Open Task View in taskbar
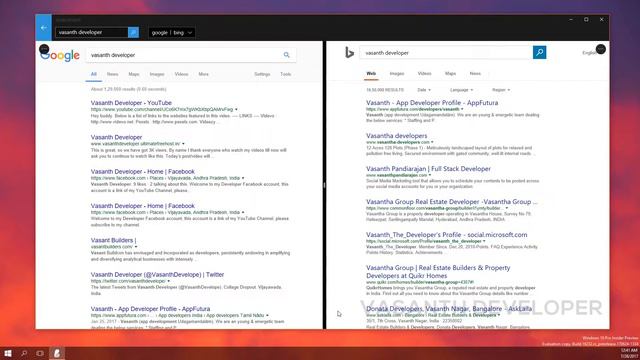This screenshot has height=360, width=640. [x=40, y=353]
